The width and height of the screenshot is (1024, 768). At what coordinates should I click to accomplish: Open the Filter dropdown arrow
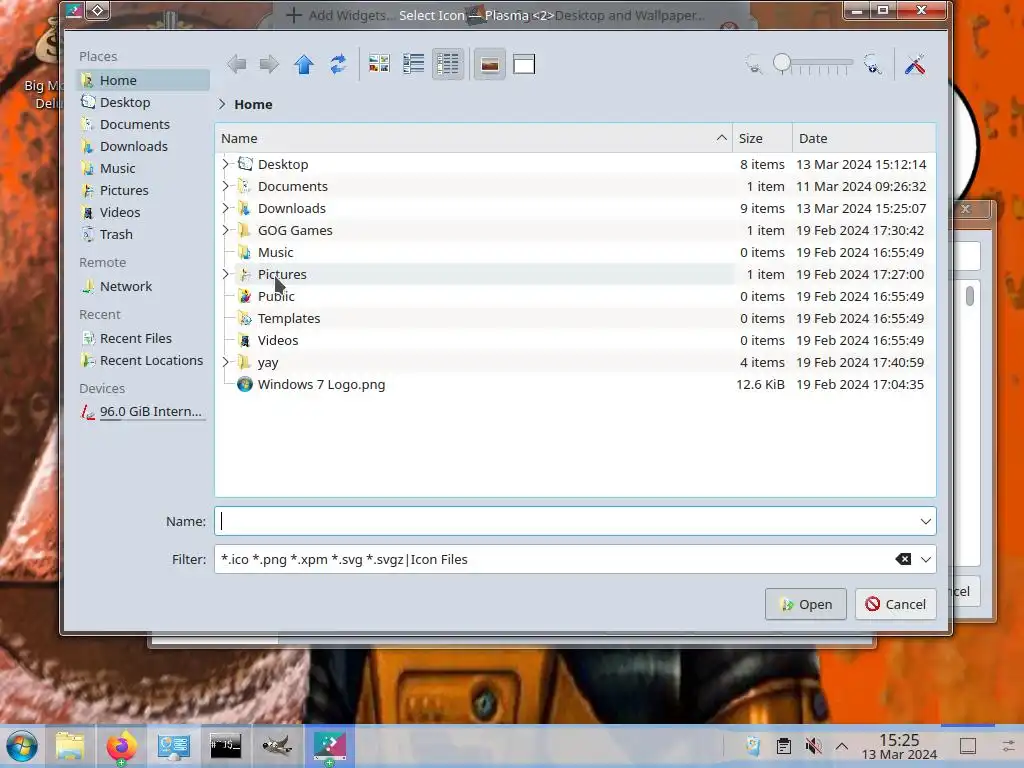coord(925,559)
